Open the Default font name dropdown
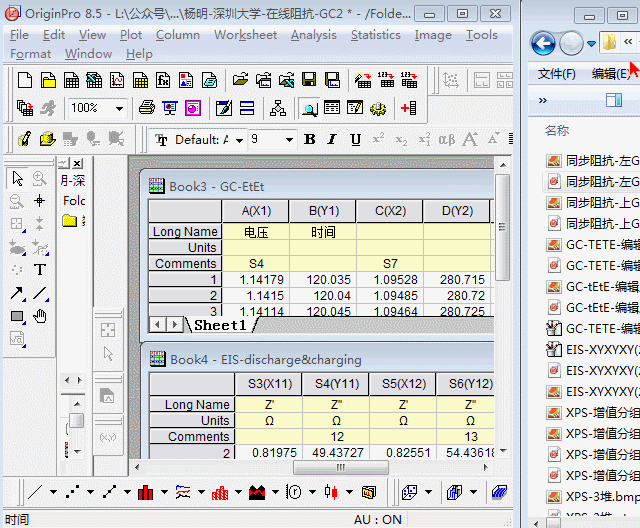This screenshot has height=528, width=640. click(x=237, y=140)
